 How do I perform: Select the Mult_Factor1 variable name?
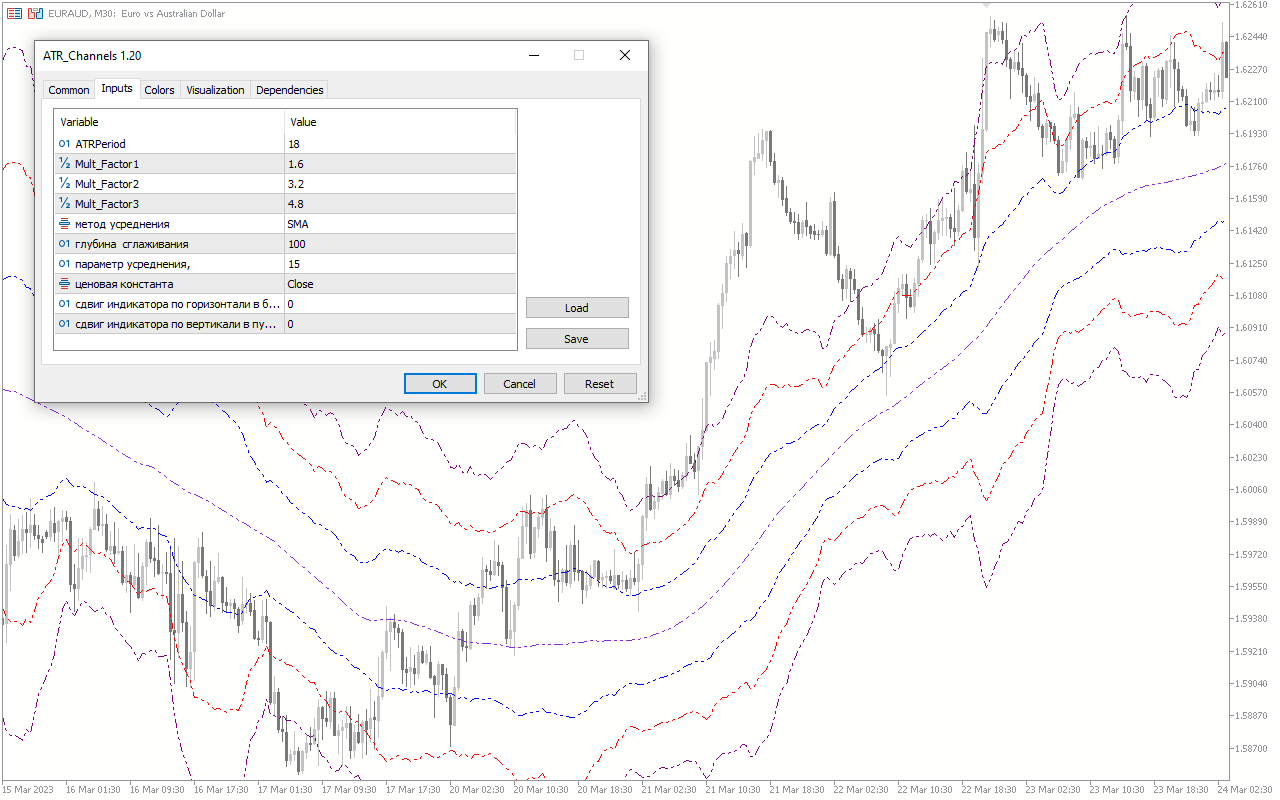coord(107,164)
